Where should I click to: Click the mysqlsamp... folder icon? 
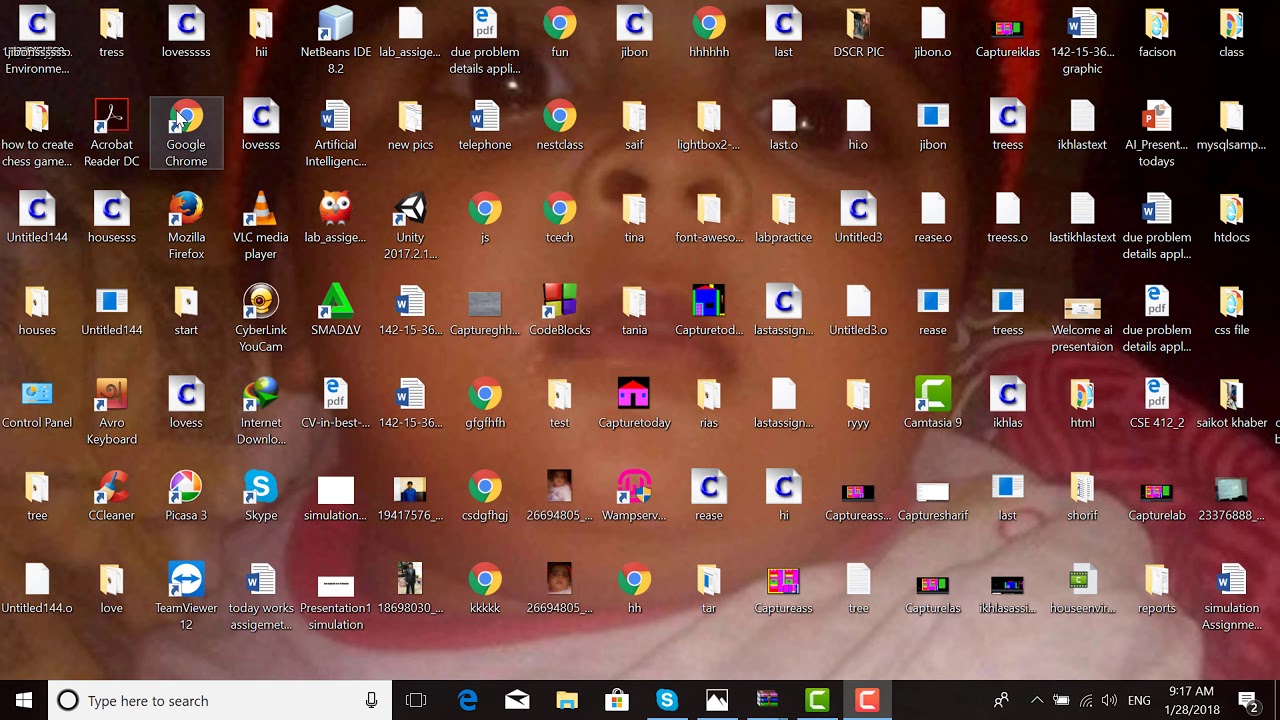click(1231, 125)
